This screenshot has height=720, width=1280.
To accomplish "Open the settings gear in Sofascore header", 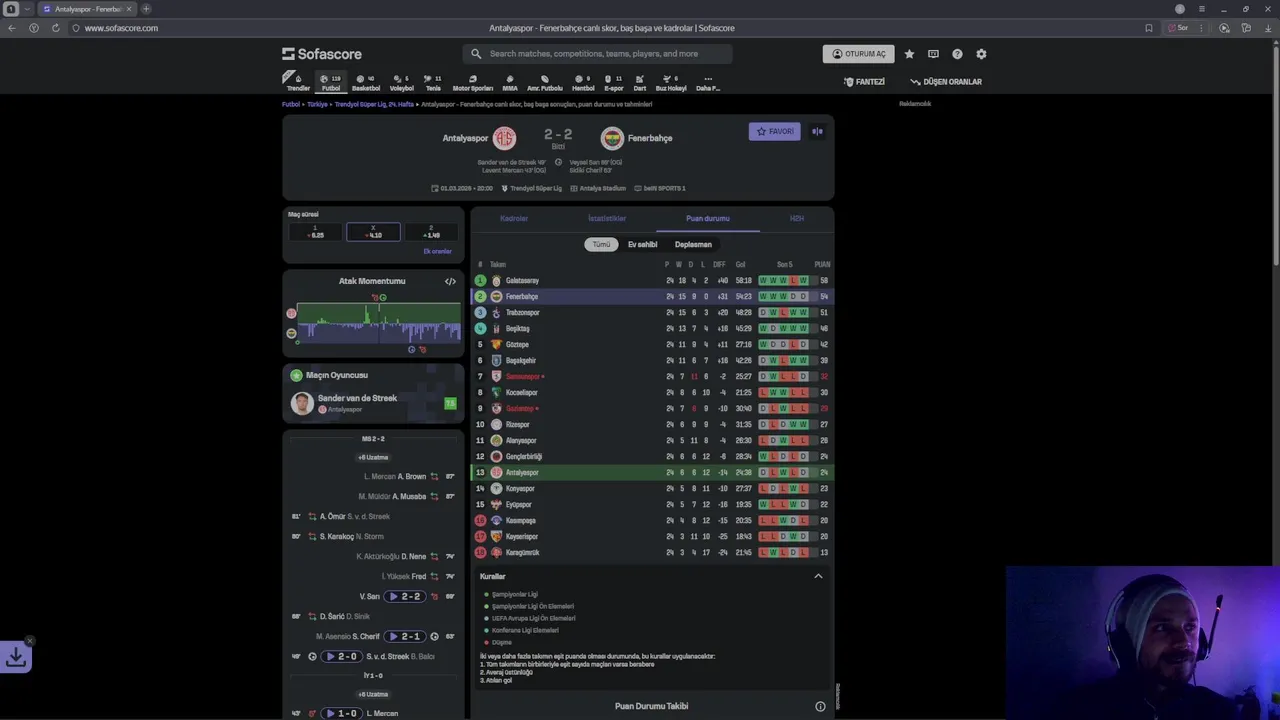I will [981, 54].
